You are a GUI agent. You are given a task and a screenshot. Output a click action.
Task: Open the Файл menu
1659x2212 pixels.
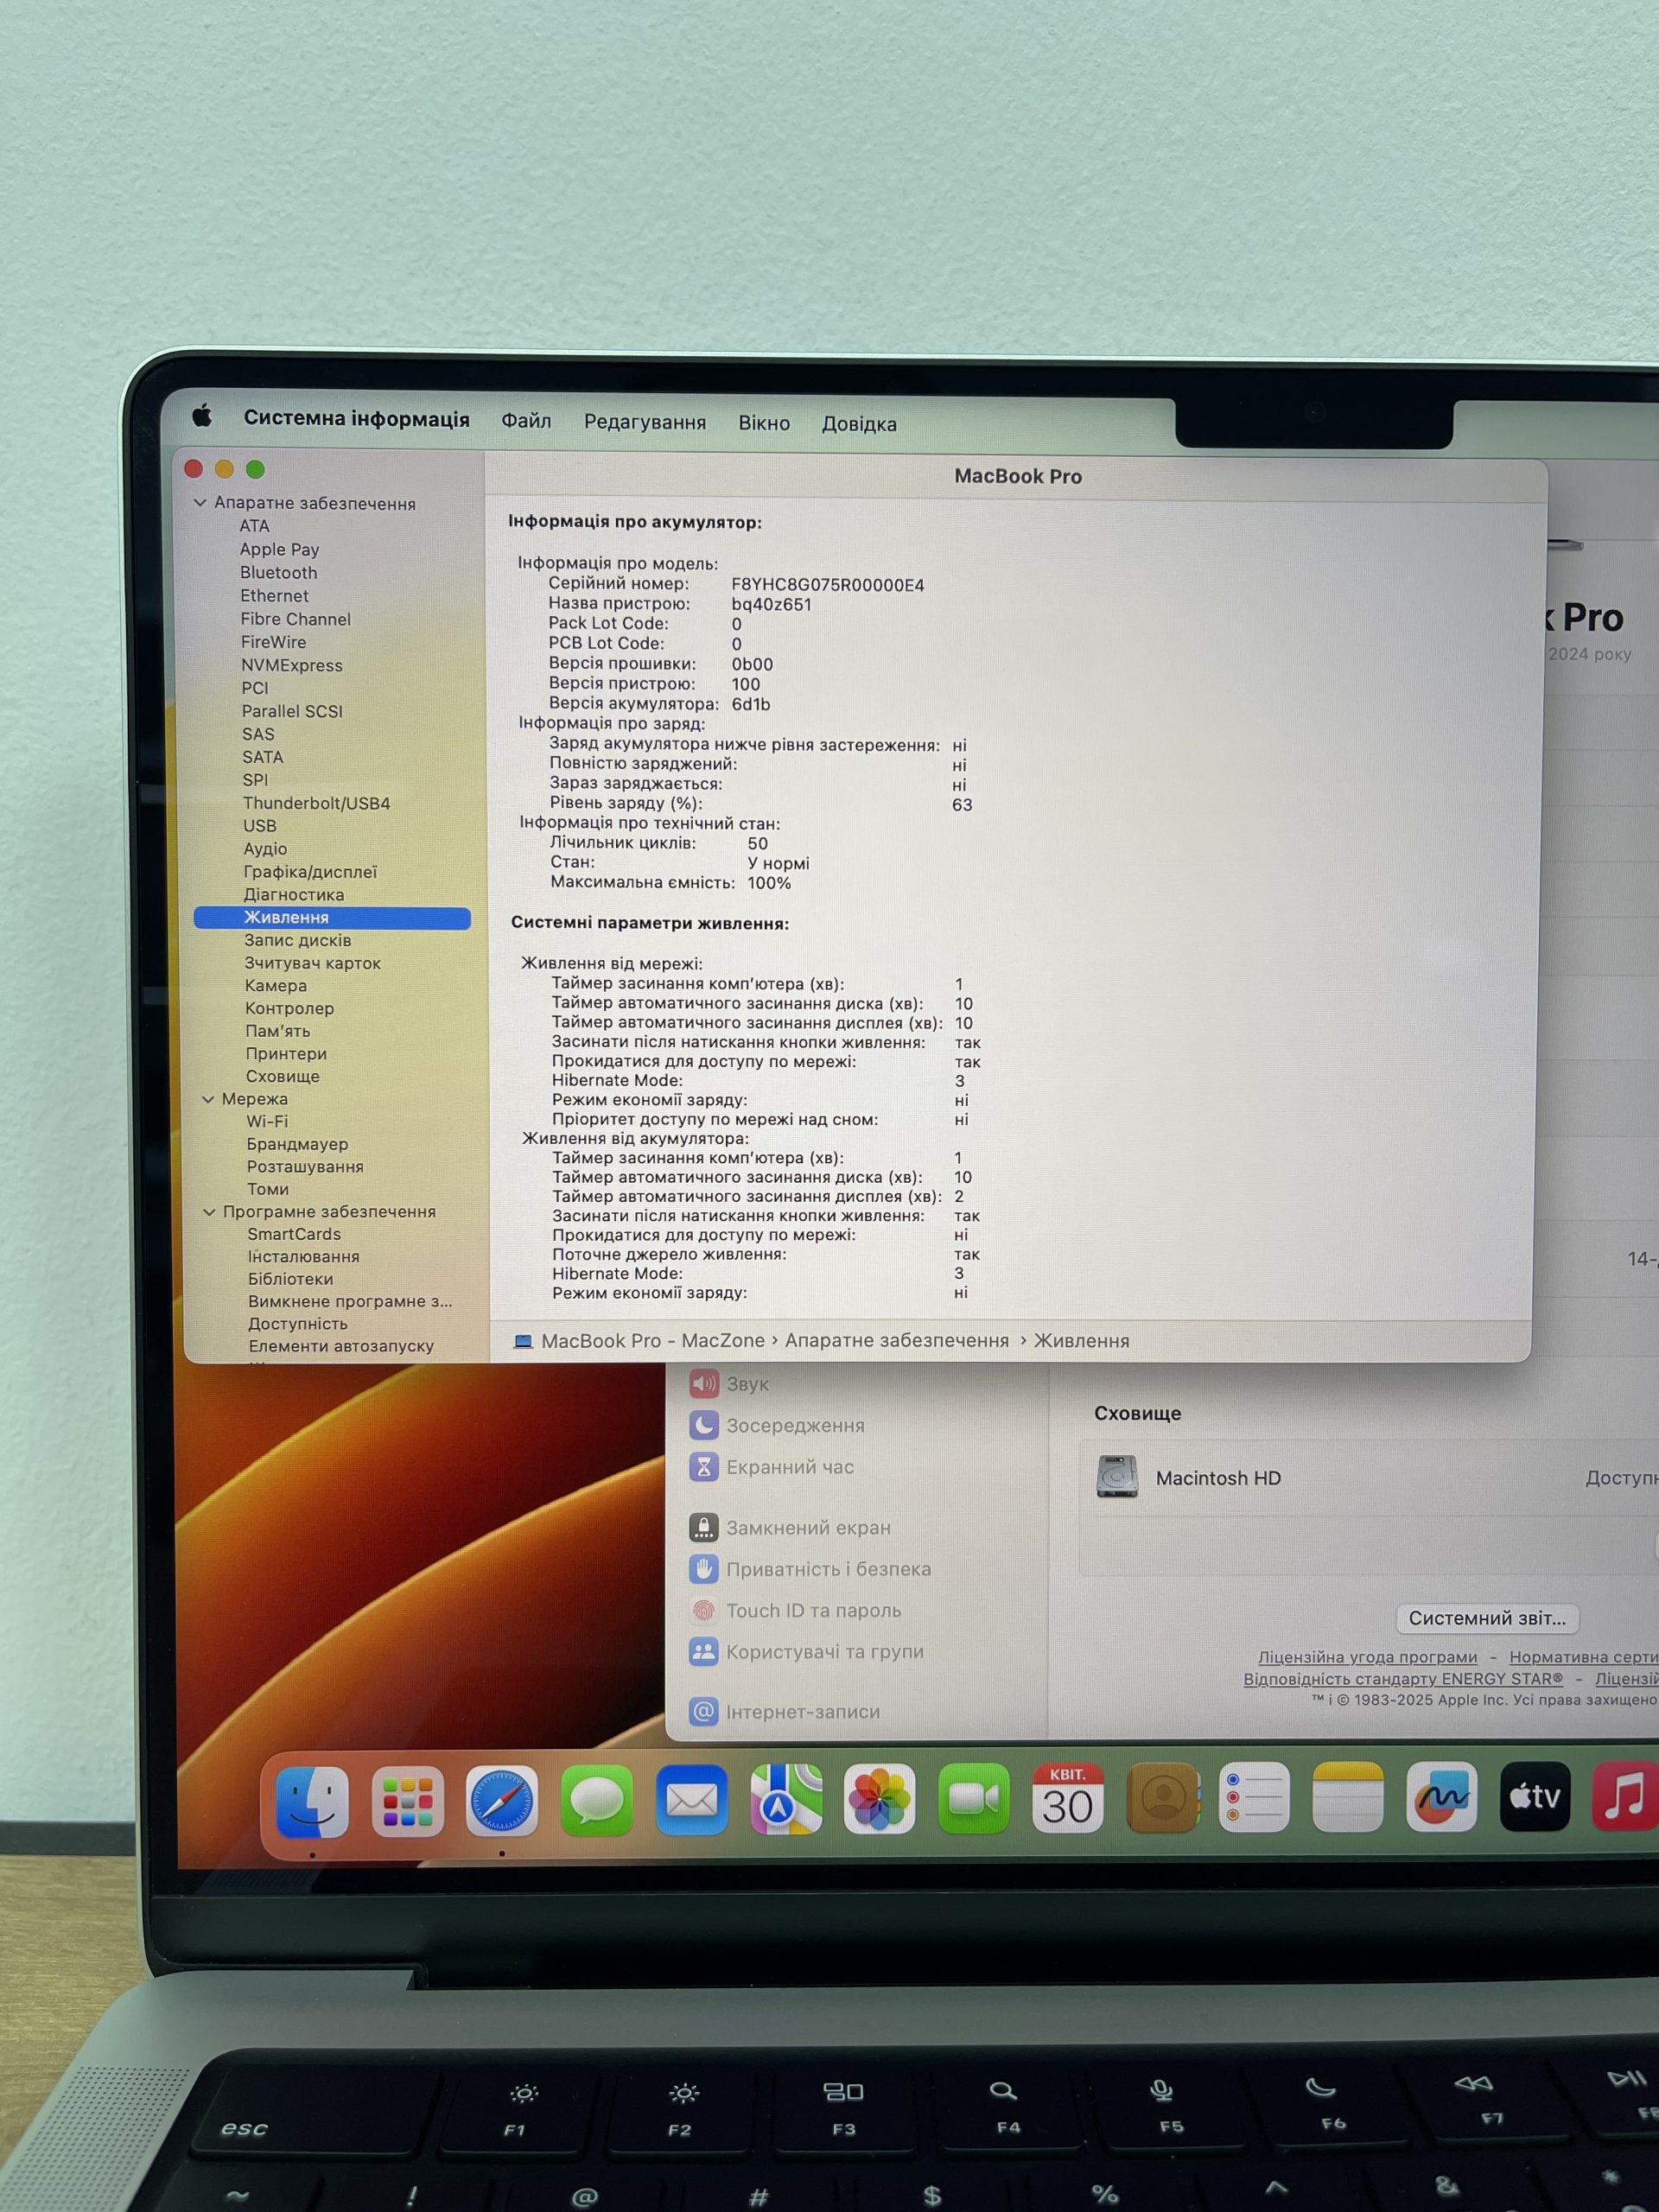point(526,421)
